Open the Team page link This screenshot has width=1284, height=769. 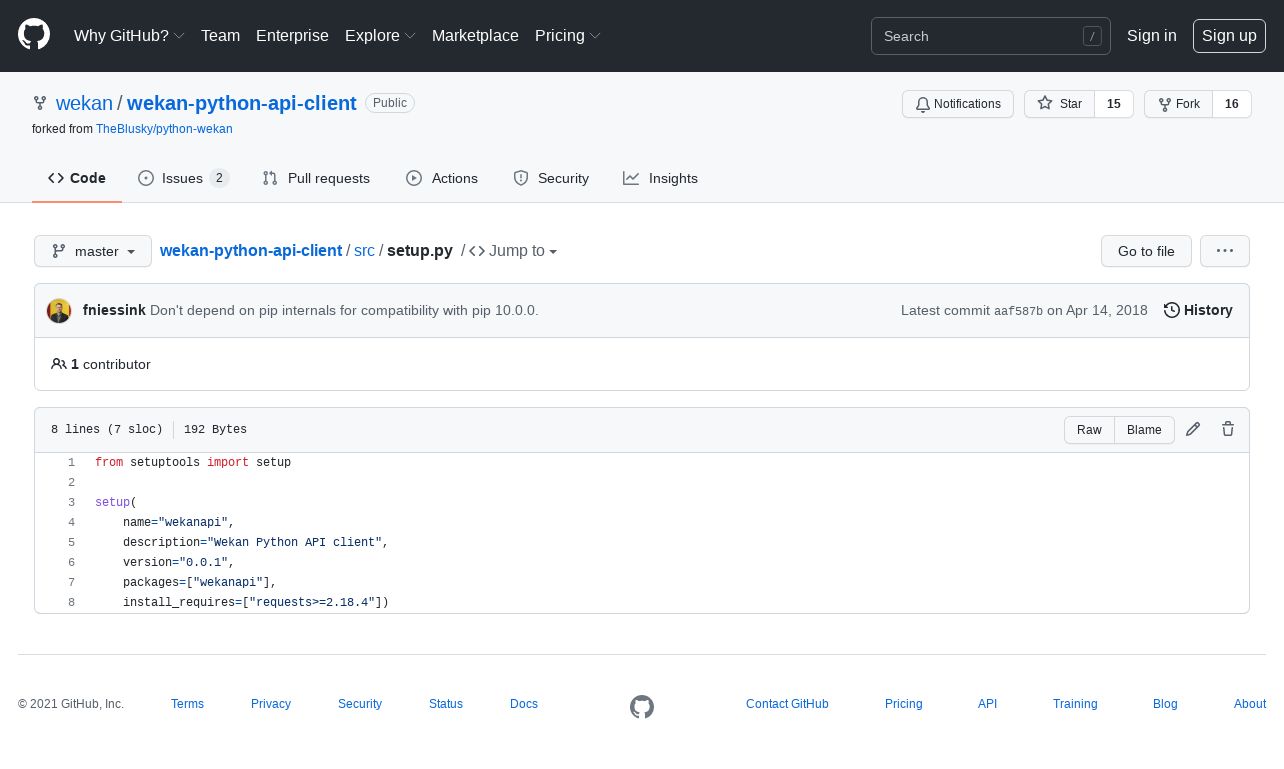pos(220,36)
